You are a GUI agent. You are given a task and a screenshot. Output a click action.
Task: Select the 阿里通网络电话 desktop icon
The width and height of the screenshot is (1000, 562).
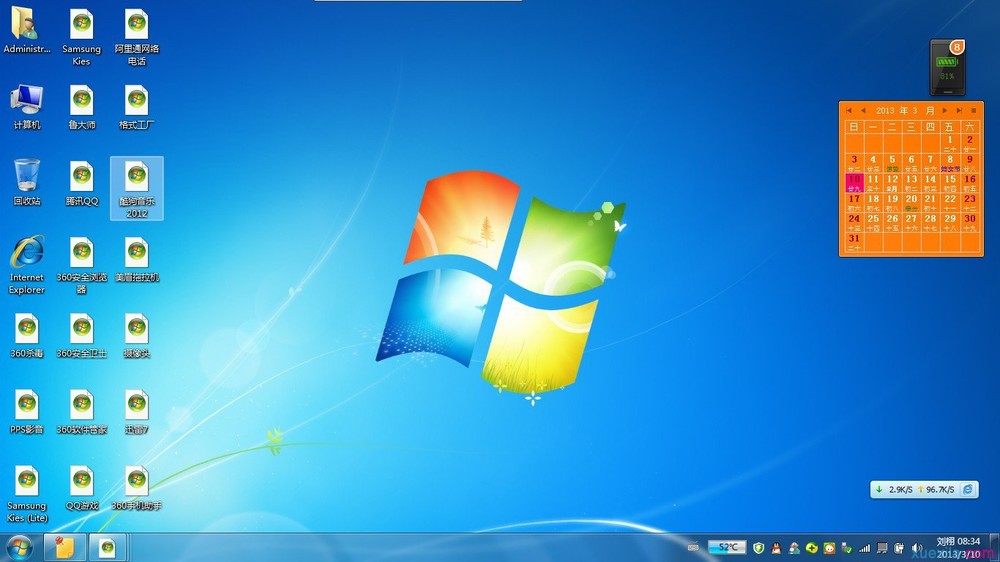136,37
